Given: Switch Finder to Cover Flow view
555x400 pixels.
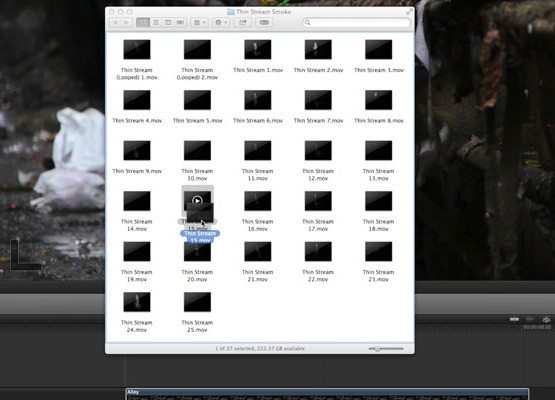Looking at the screenshot, I should click(x=181, y=23).
